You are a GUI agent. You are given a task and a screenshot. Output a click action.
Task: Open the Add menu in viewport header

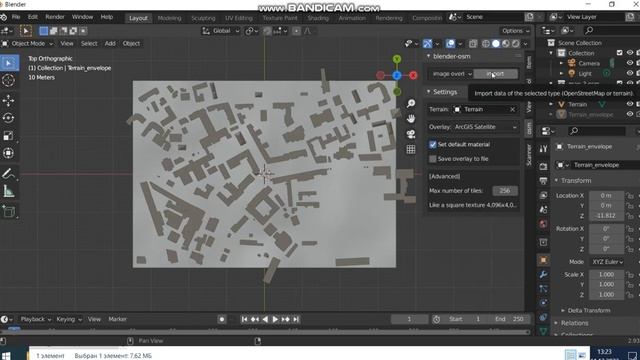(110, 44)
